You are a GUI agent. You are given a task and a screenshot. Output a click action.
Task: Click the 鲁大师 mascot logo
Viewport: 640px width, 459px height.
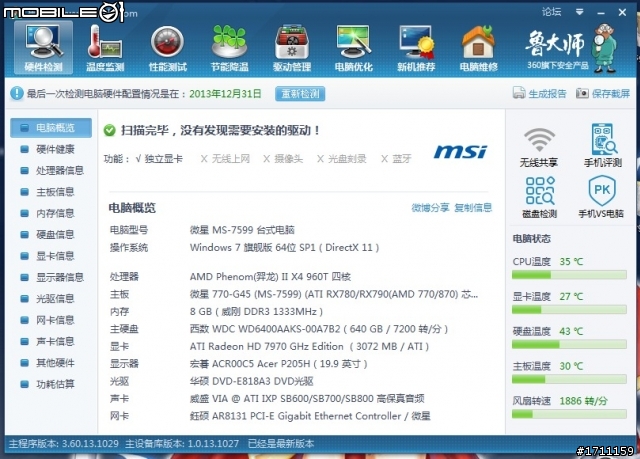(605, 48)
